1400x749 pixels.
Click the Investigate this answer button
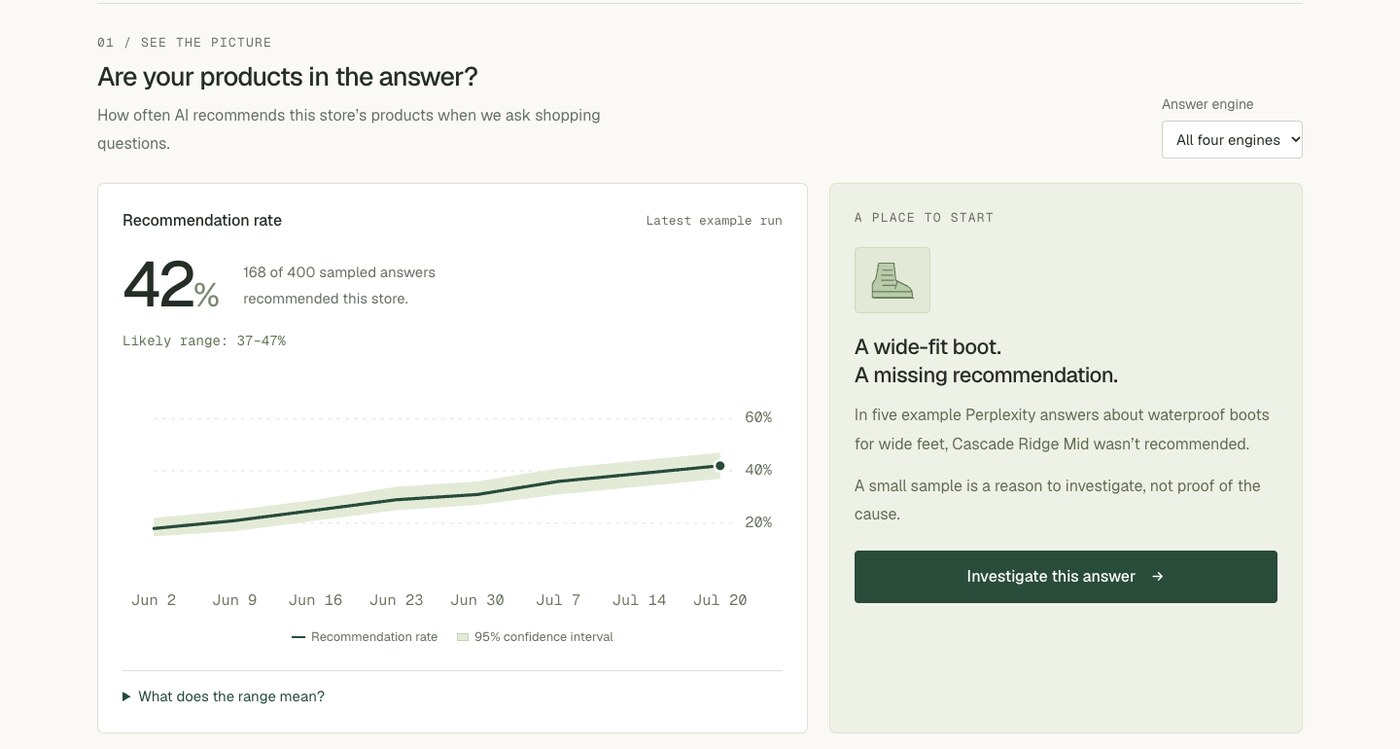[x=1065, y=576]
